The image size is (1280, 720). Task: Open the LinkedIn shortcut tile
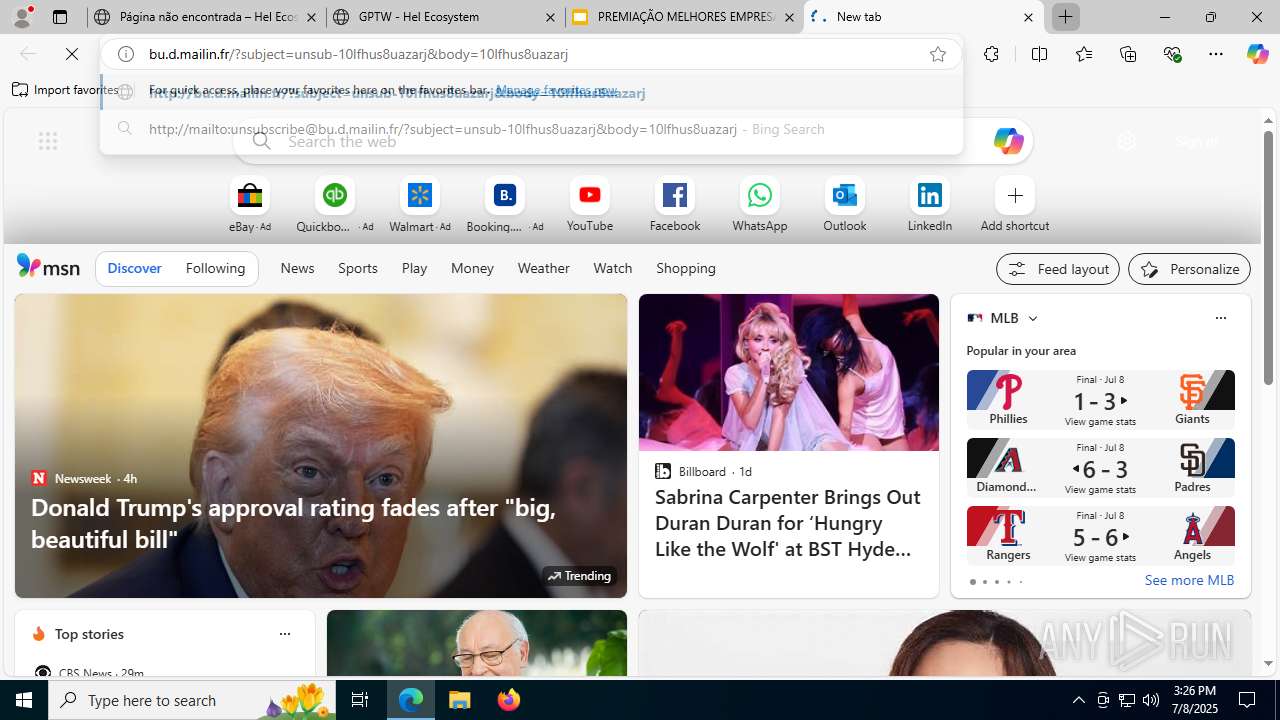(x=930, y=205)
